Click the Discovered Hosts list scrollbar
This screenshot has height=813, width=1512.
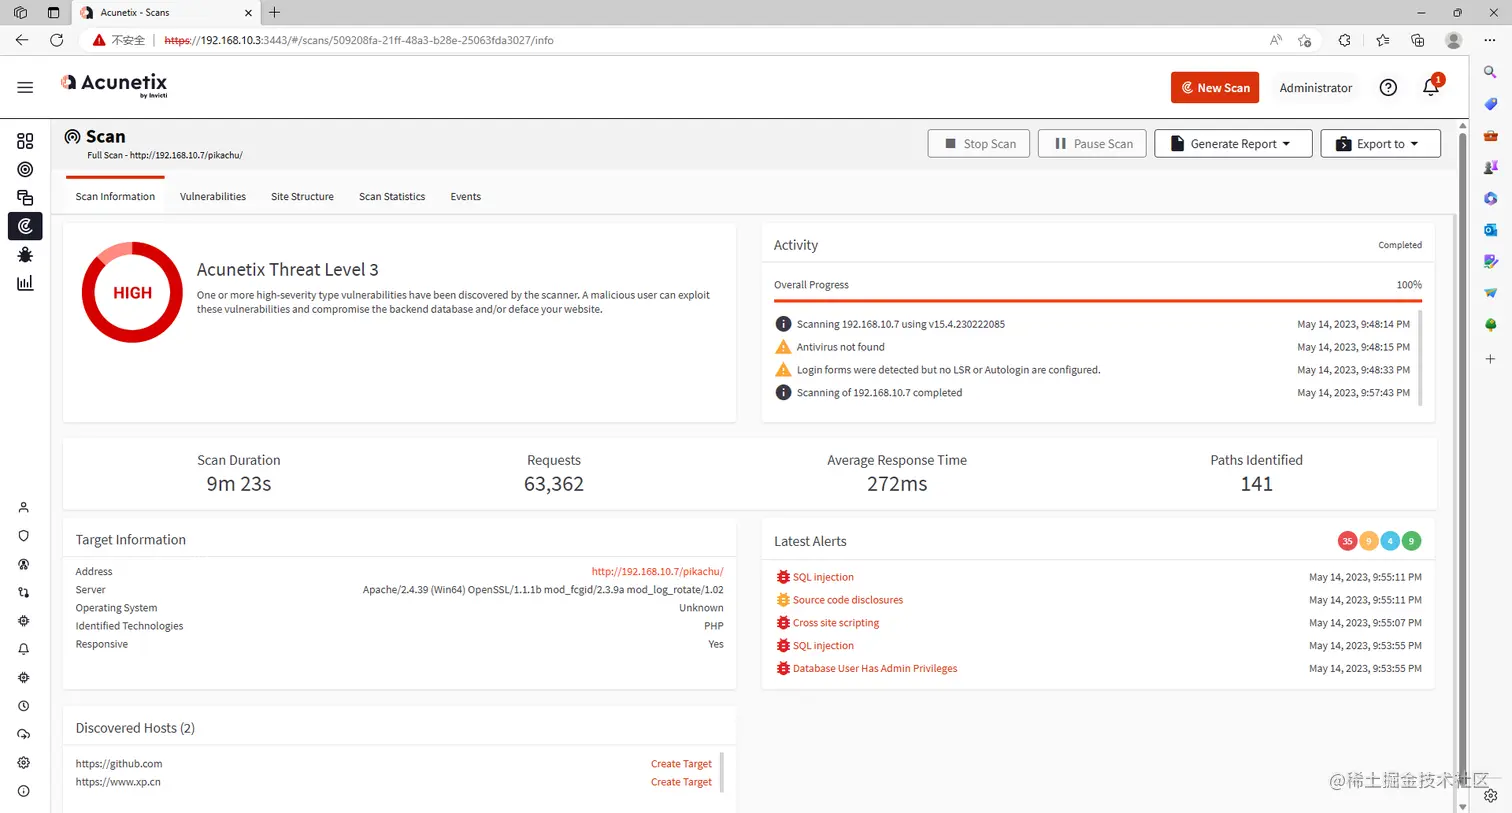coord(721,772)
